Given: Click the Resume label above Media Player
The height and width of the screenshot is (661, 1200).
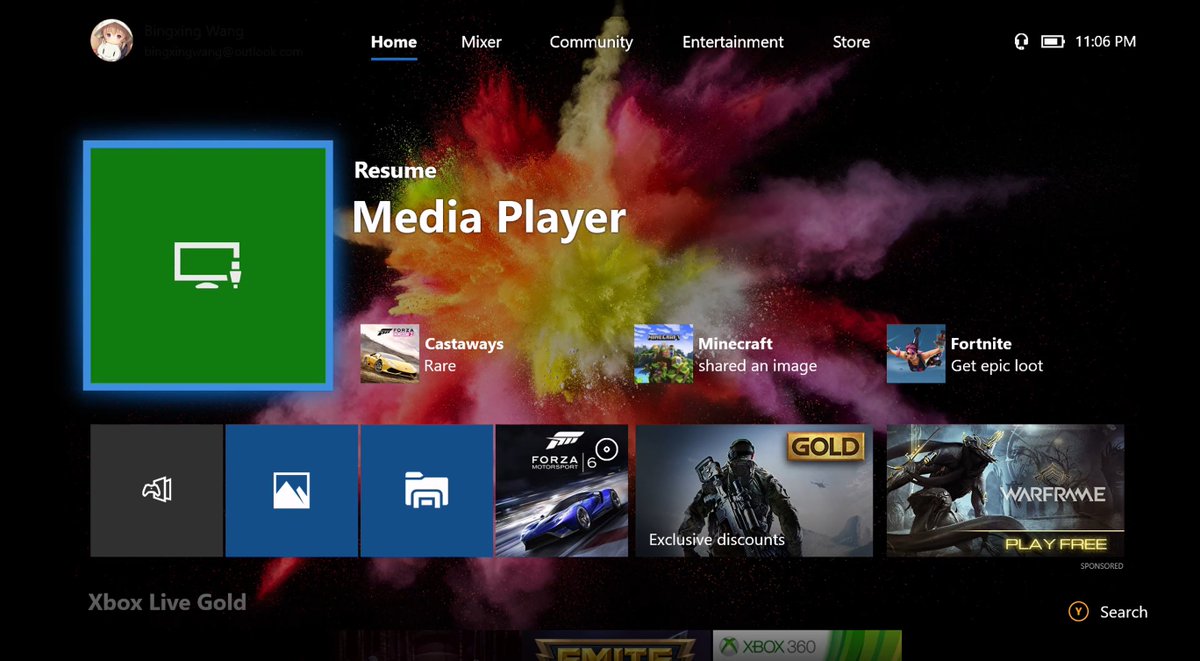Looking at the screenshot, I should click(395, 170).
